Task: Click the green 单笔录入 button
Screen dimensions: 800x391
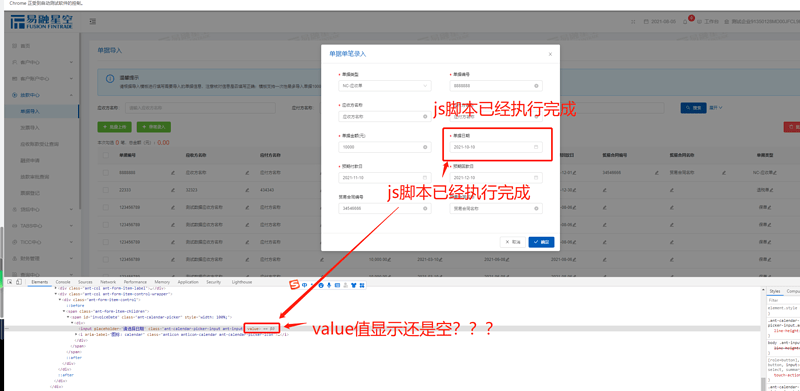Action: tap(154, 127)
